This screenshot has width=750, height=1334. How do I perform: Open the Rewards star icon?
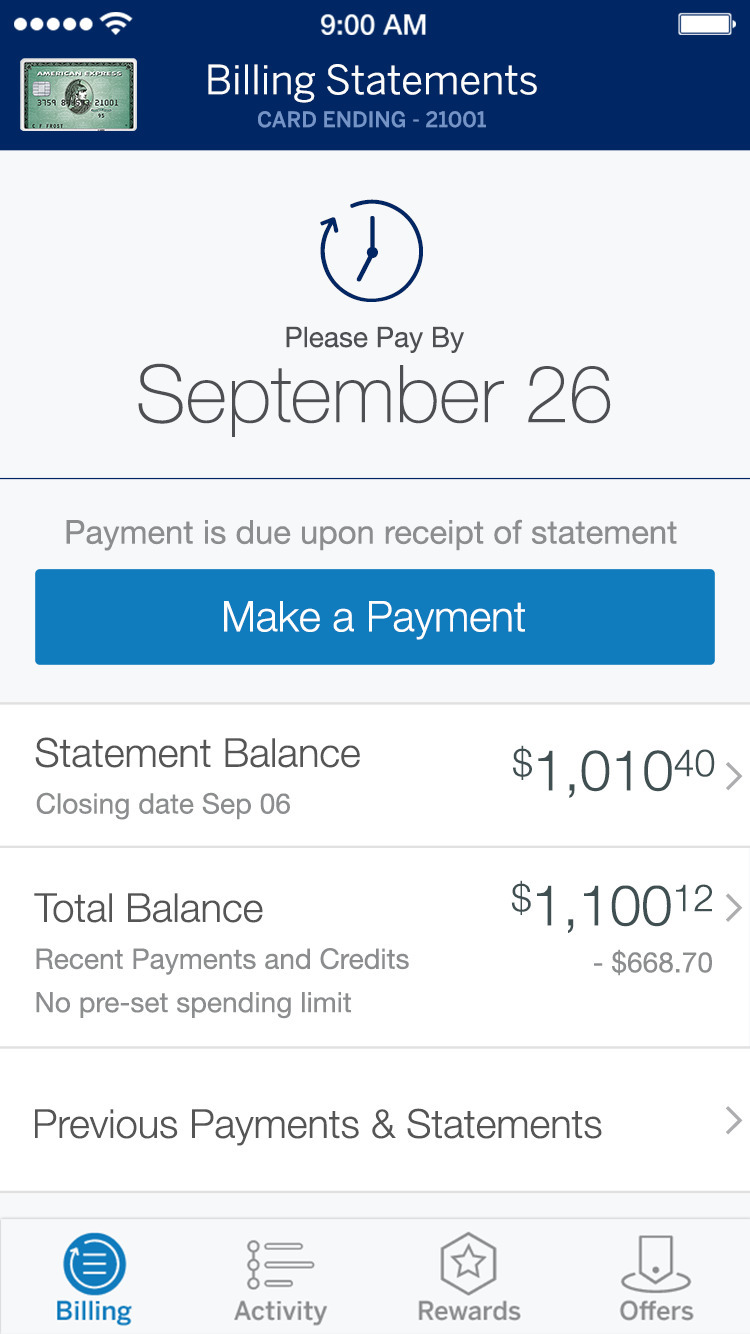(x=468, y=1264)
